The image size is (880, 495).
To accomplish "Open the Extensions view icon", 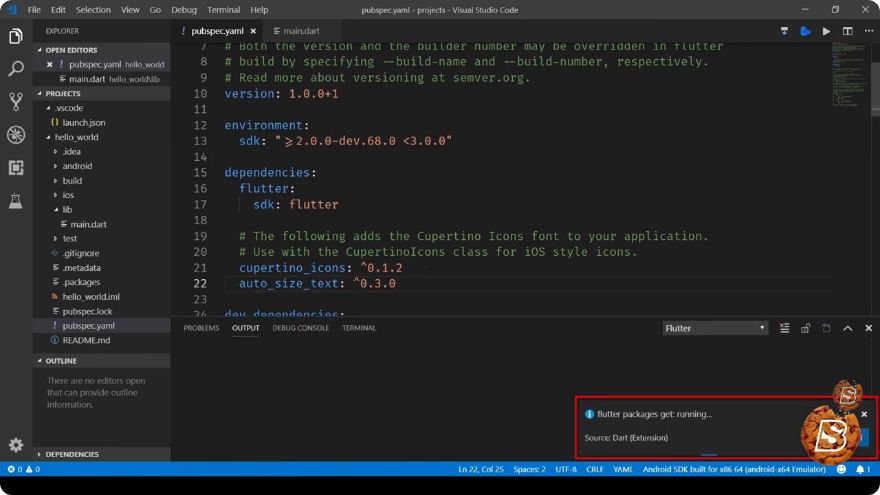I will (16, 168).
